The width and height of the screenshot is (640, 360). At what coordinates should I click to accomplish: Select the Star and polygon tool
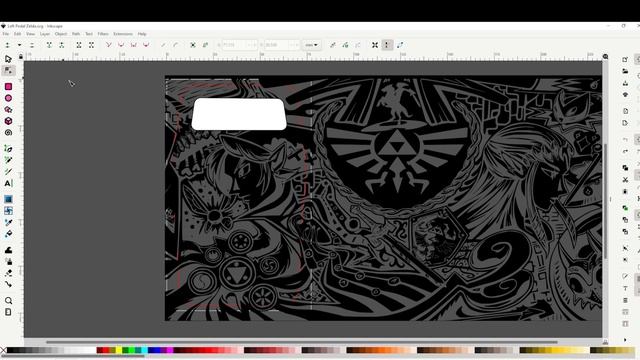[x=8, y=109]
